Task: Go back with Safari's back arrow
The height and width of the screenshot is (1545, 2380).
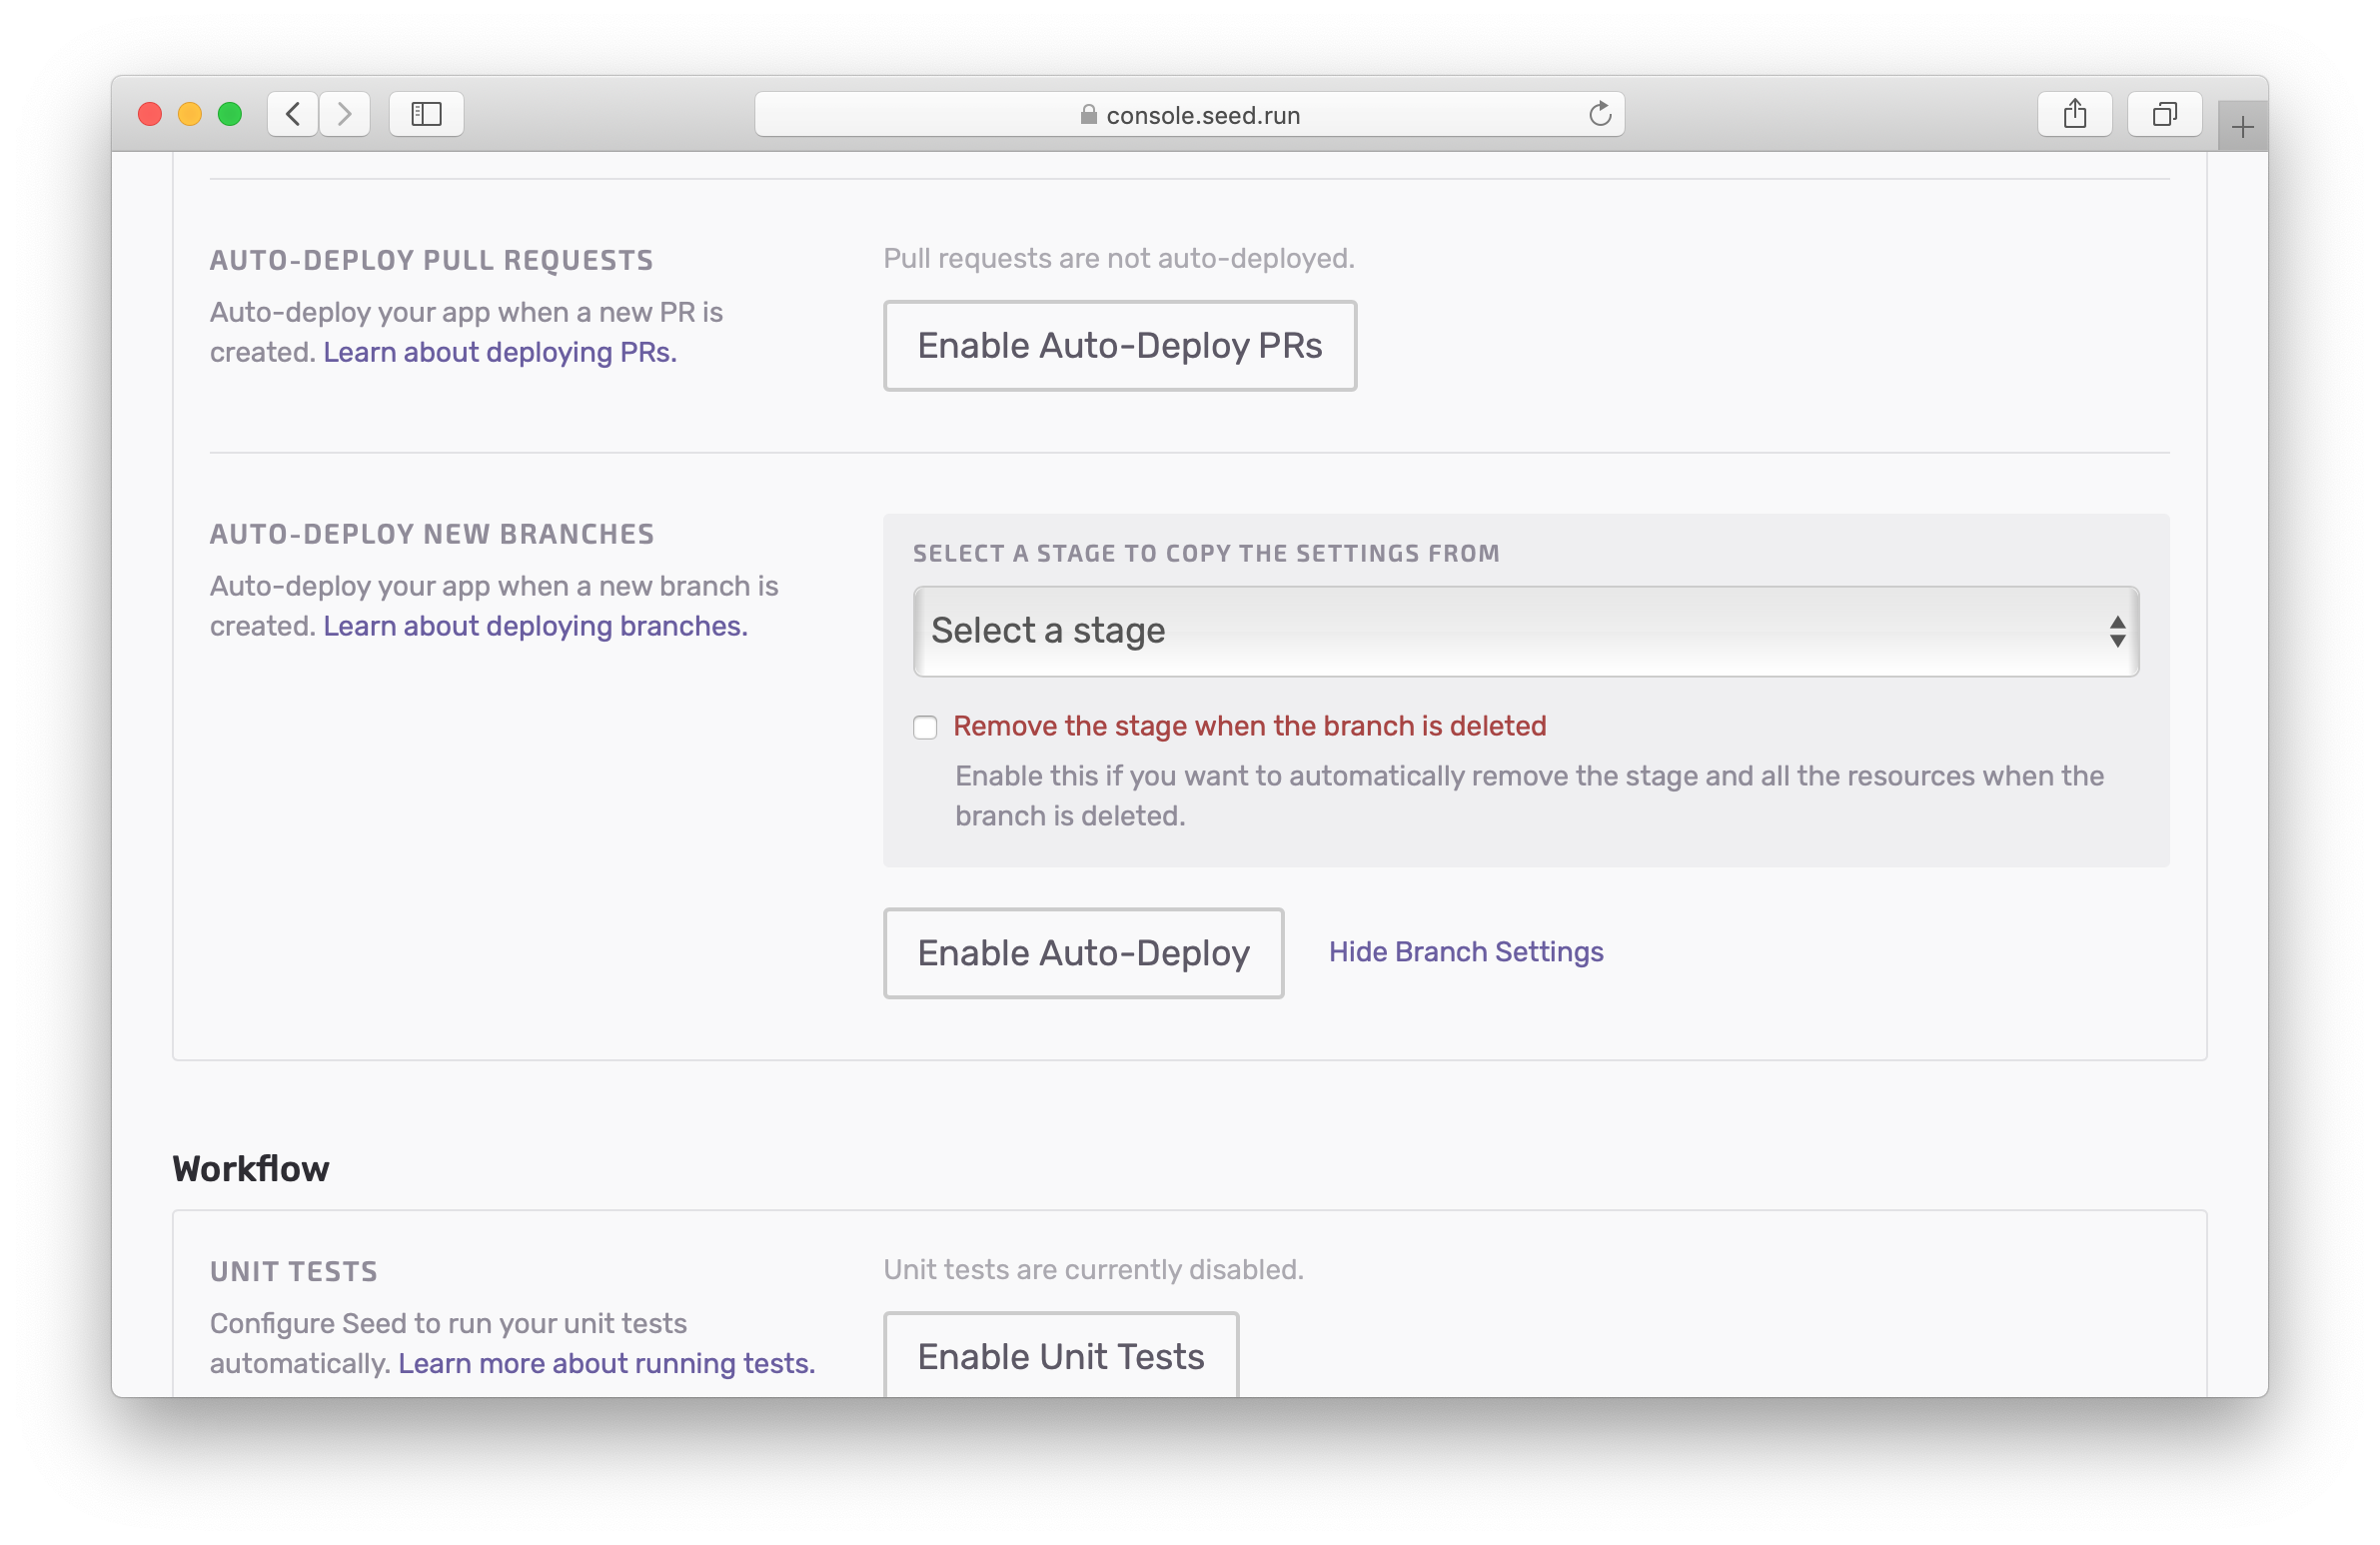Action: pyautogui.click(x=293, y=114)
